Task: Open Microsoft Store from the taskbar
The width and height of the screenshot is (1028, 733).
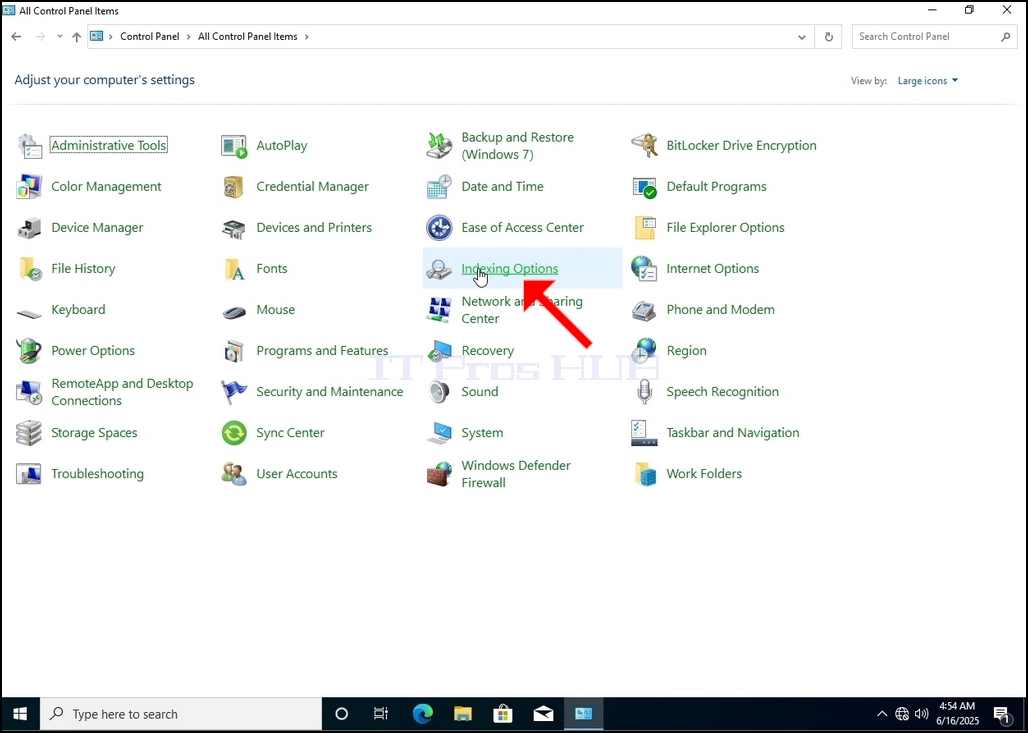Action: click(x=503, y=714)
